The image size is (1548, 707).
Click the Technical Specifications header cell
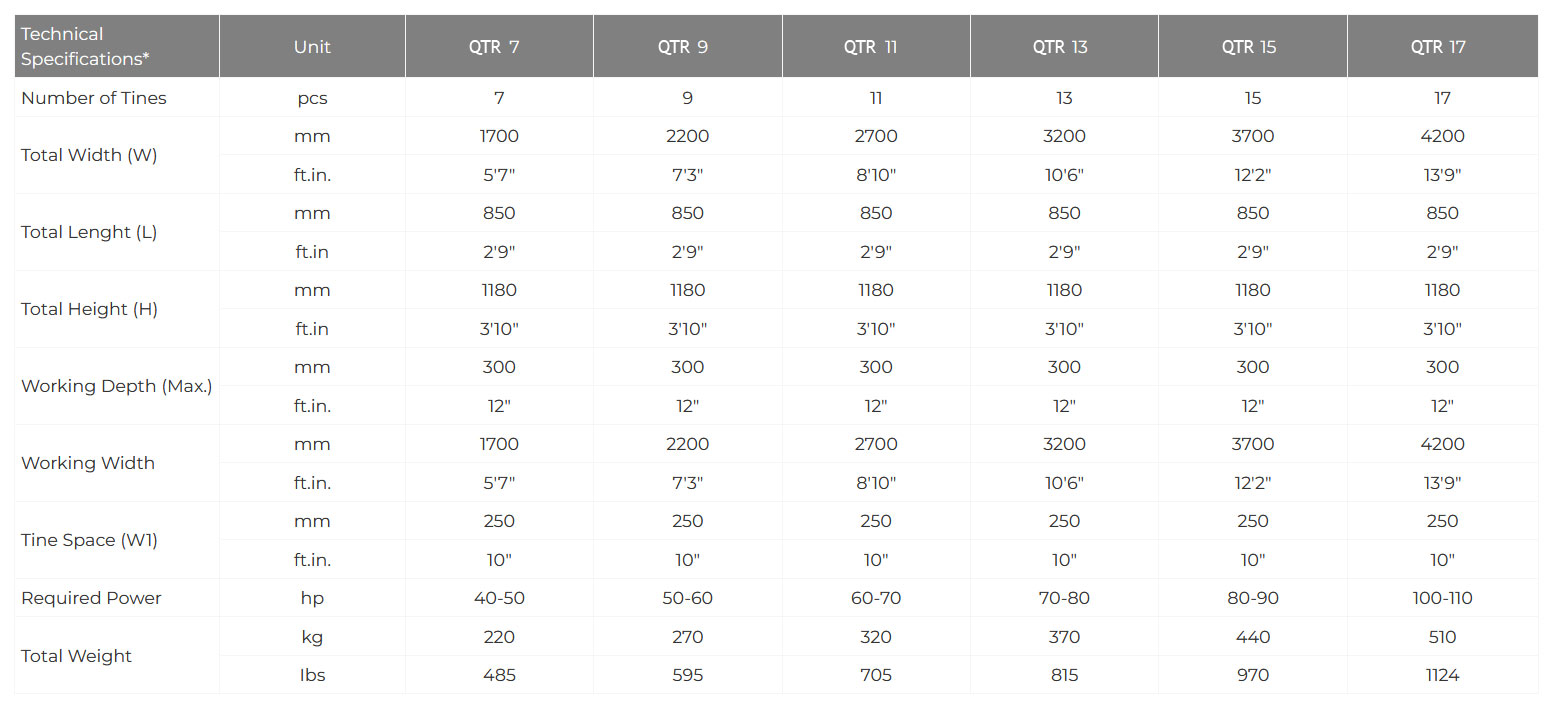coord(85,47)
